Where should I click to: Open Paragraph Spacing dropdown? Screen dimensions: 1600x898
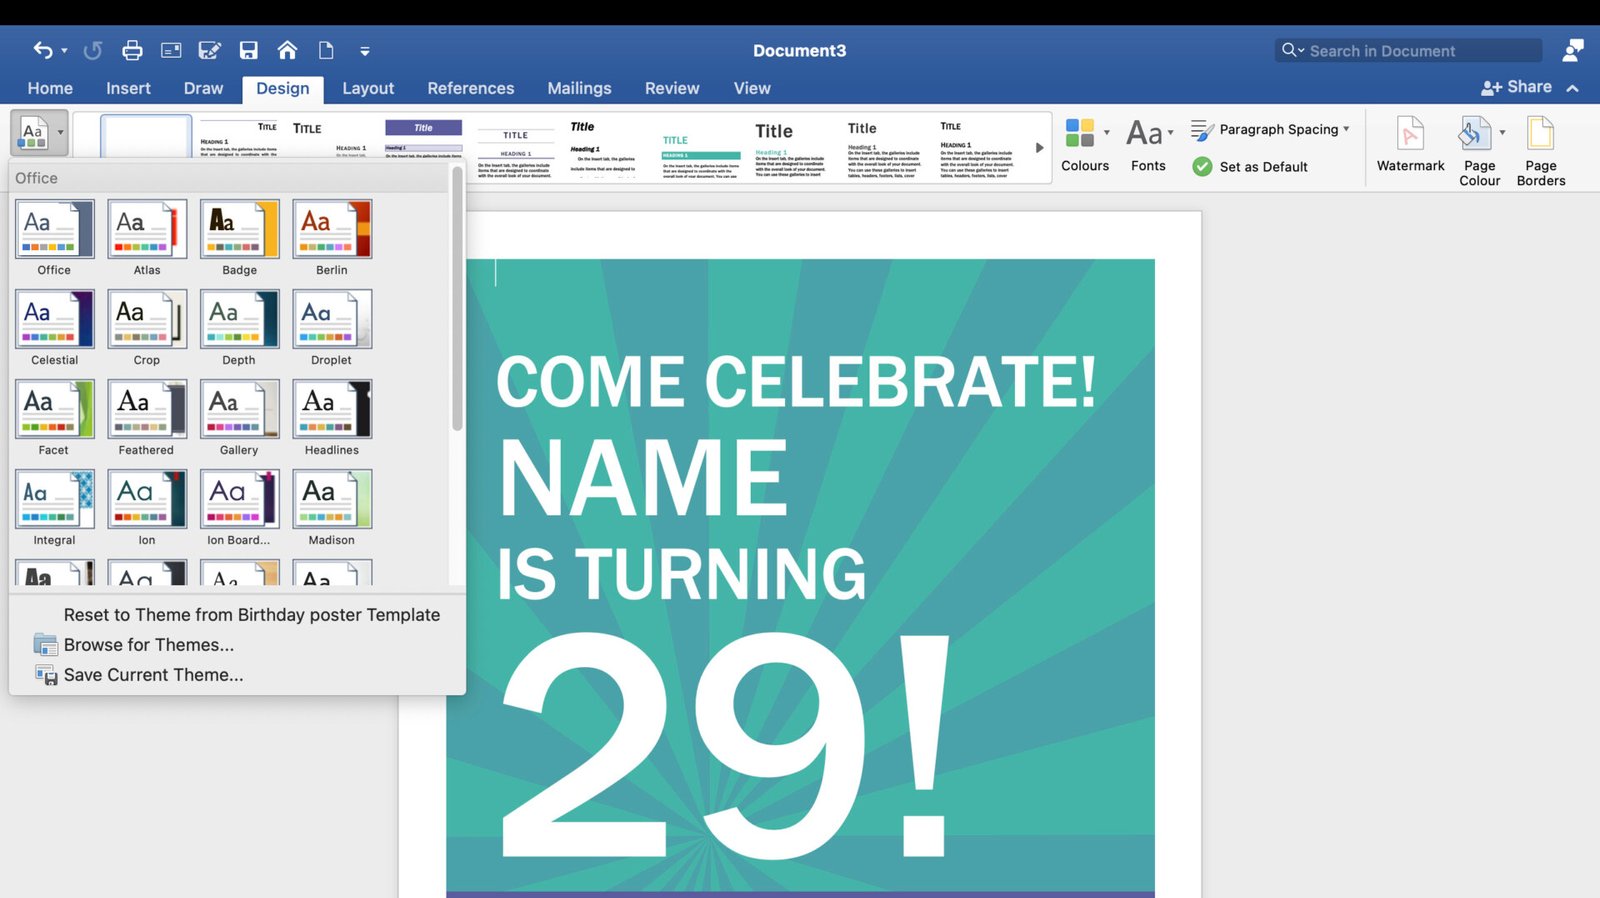[1270, 129]
